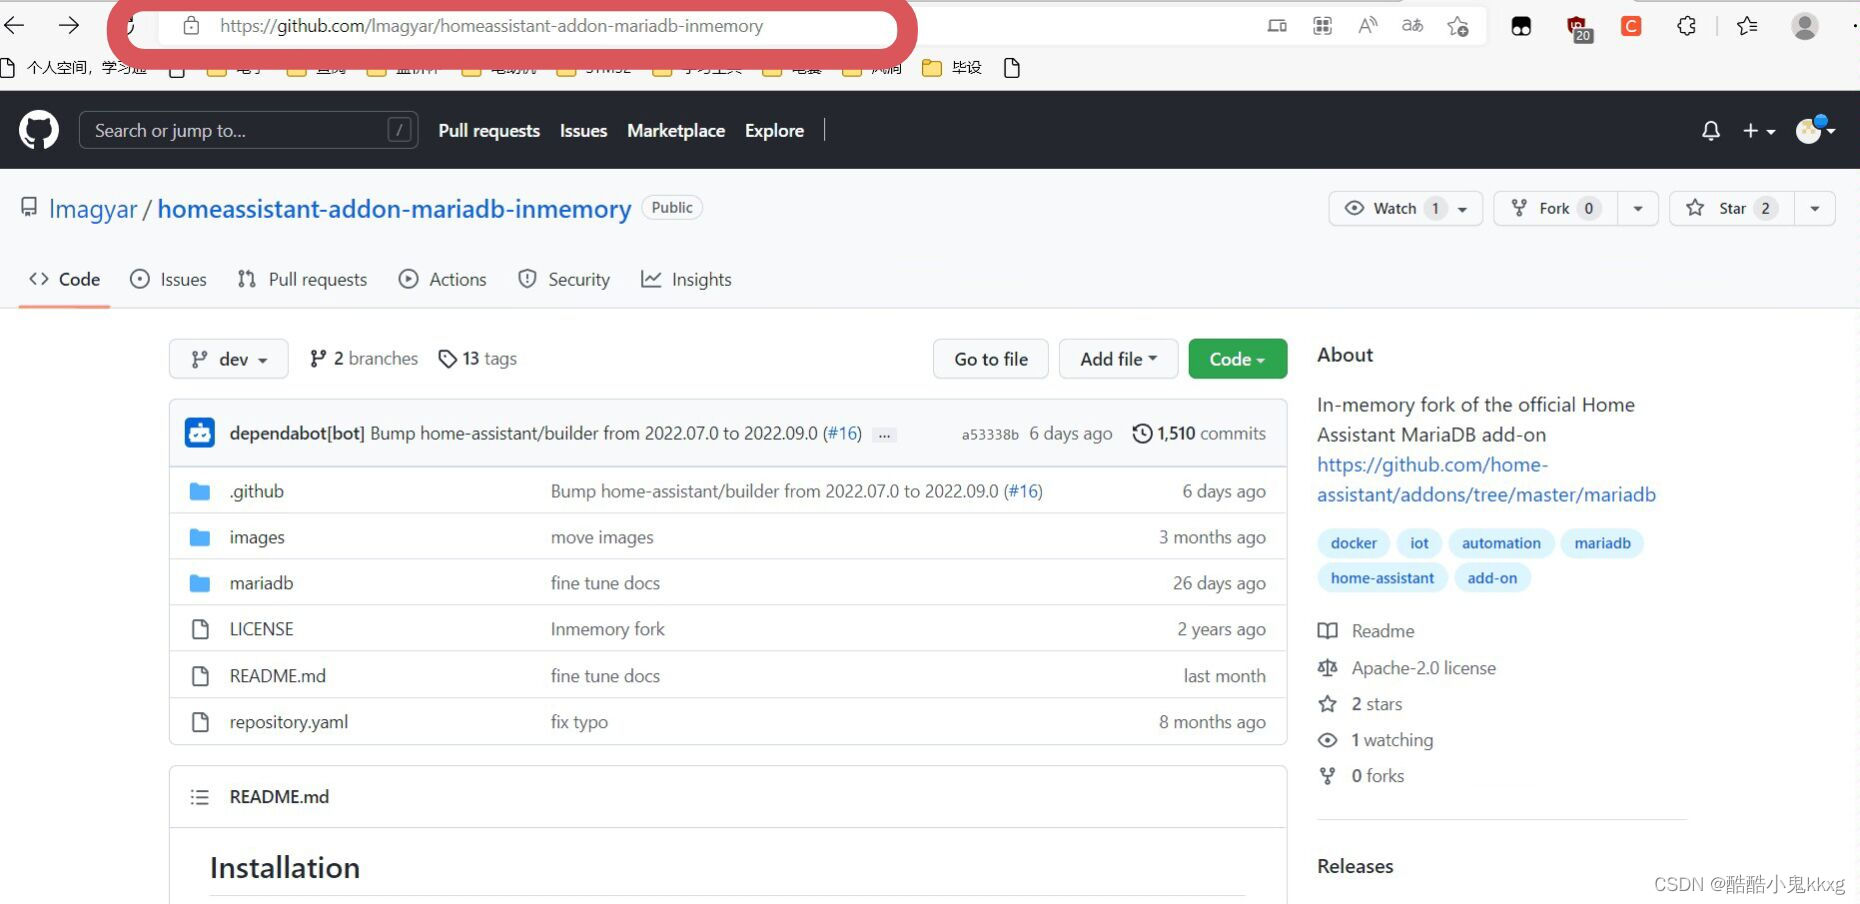Viewport: 1860px width, 904px height.
Task: Open browser extensions puzzle icon
Action: (x=1687, y=26)
